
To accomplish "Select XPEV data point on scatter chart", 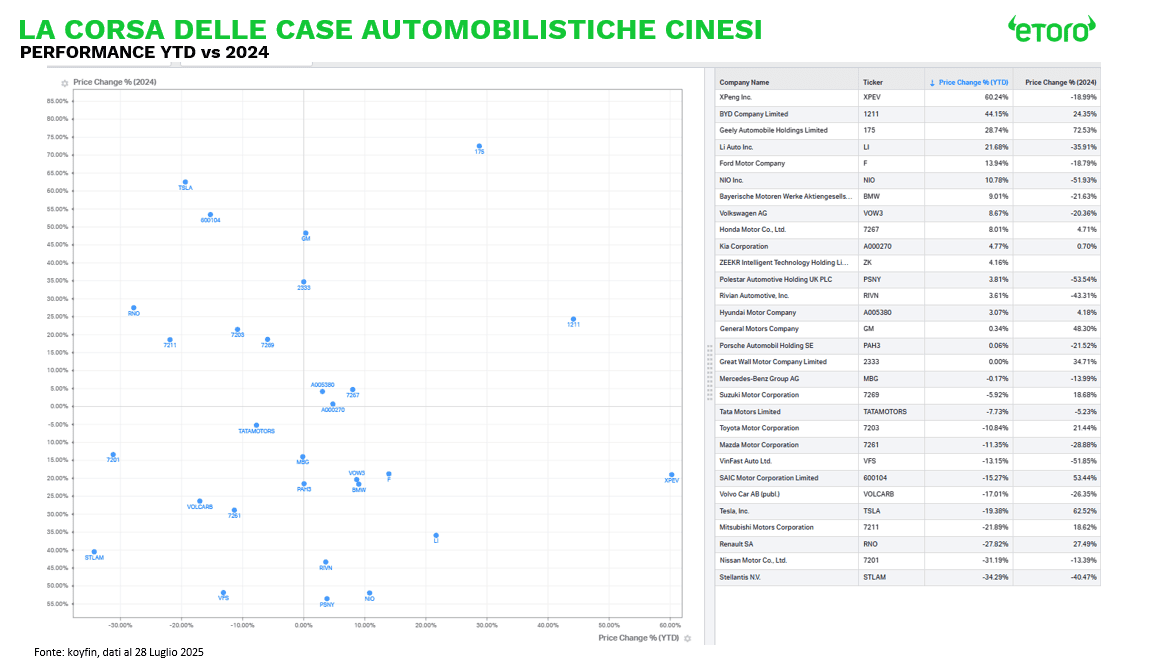I will (671, 475).
